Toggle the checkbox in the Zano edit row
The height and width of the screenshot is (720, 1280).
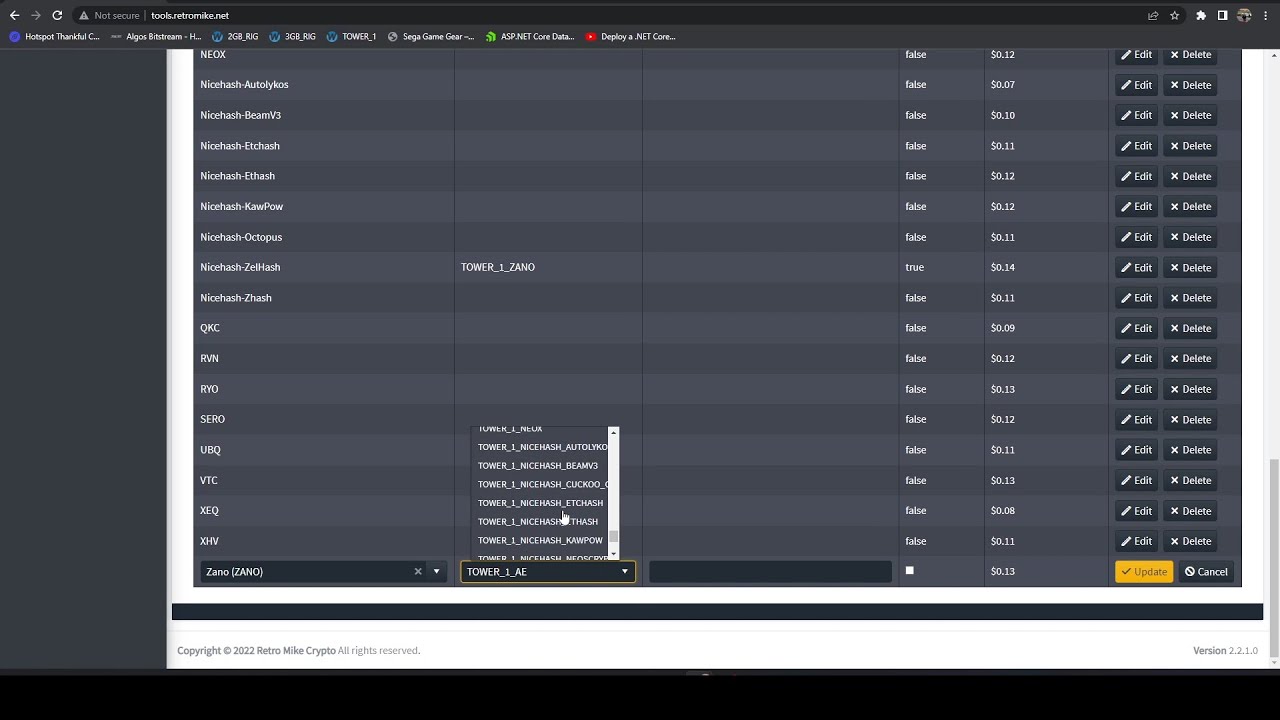(909, 571)
